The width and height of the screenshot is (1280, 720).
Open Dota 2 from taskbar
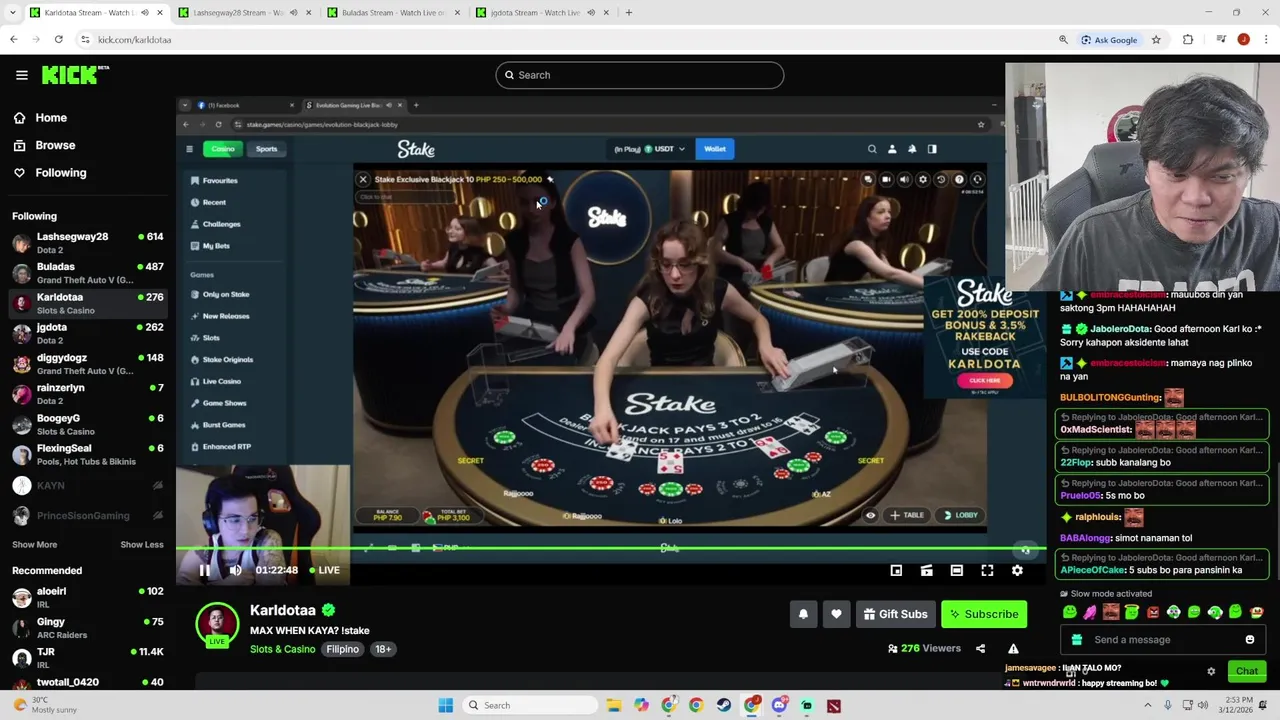tap(833, 705)
